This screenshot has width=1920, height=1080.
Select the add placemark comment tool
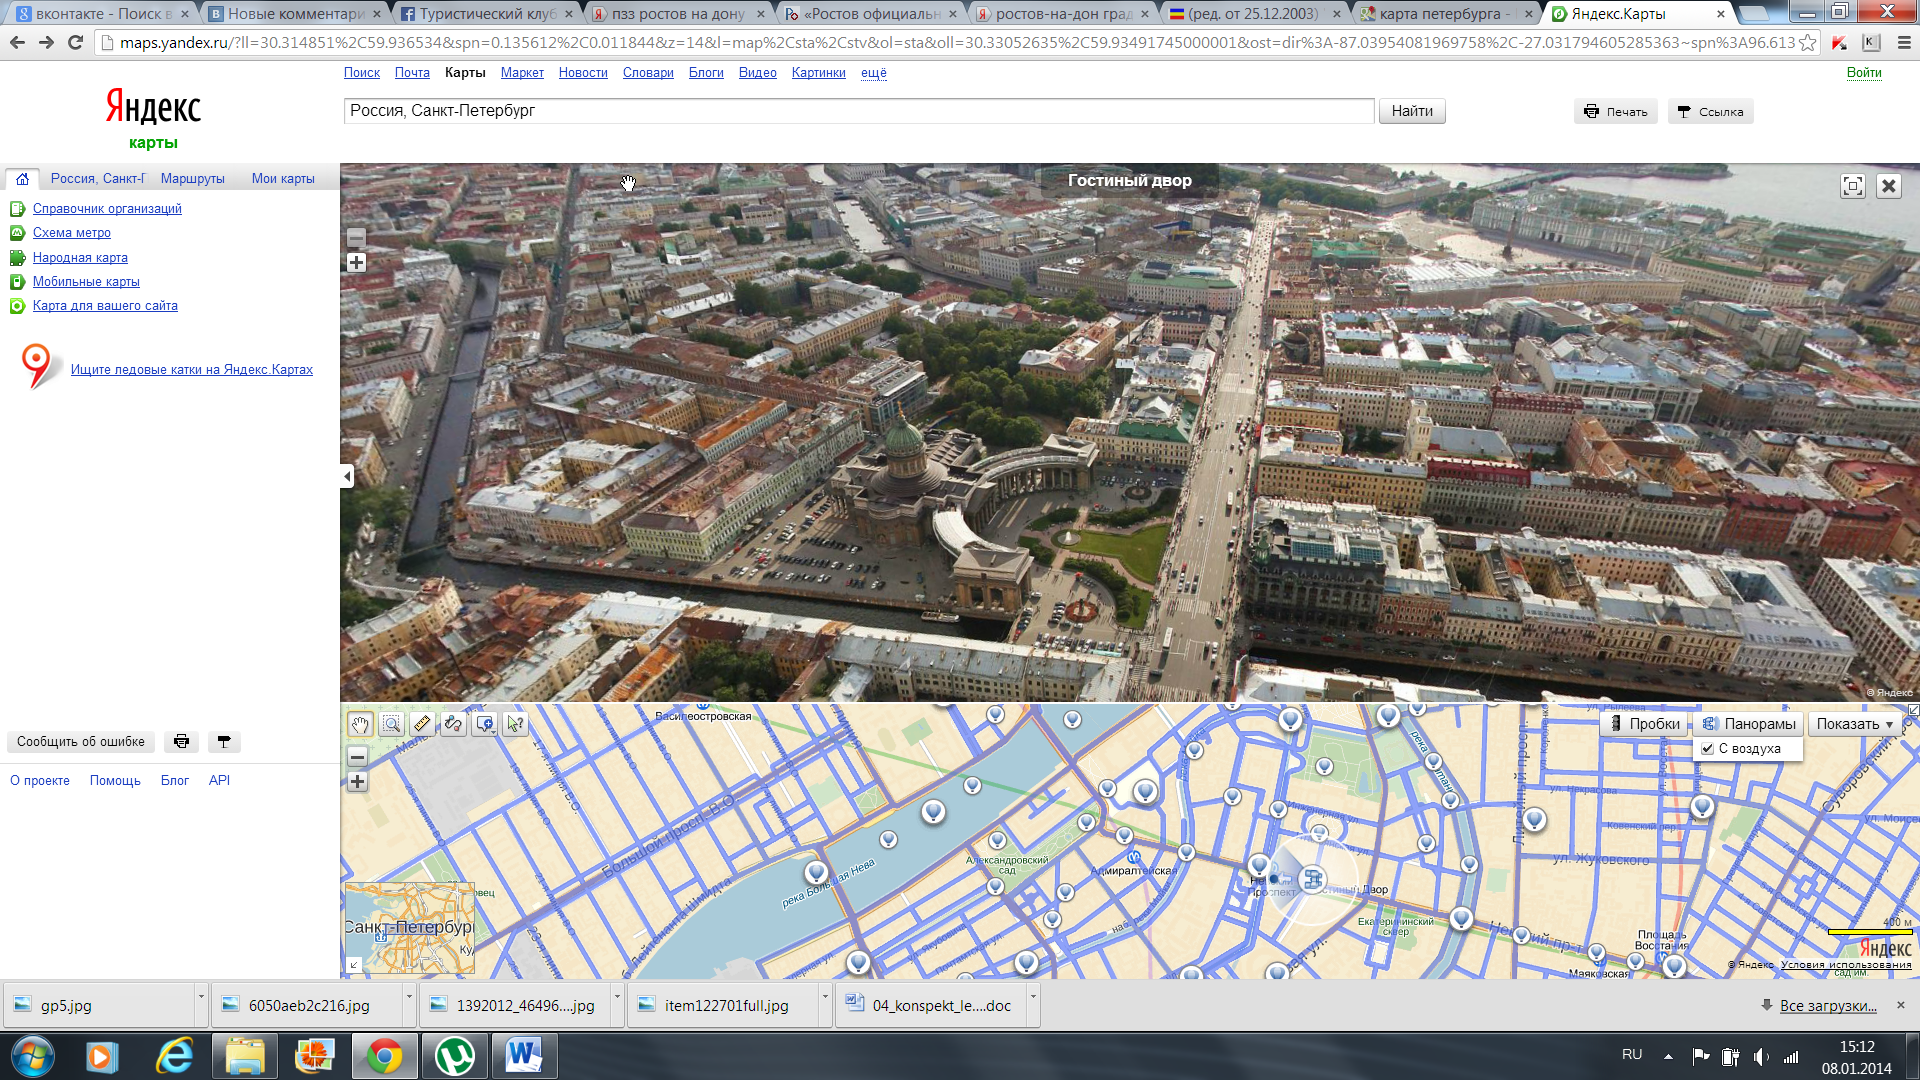point(485,724)
